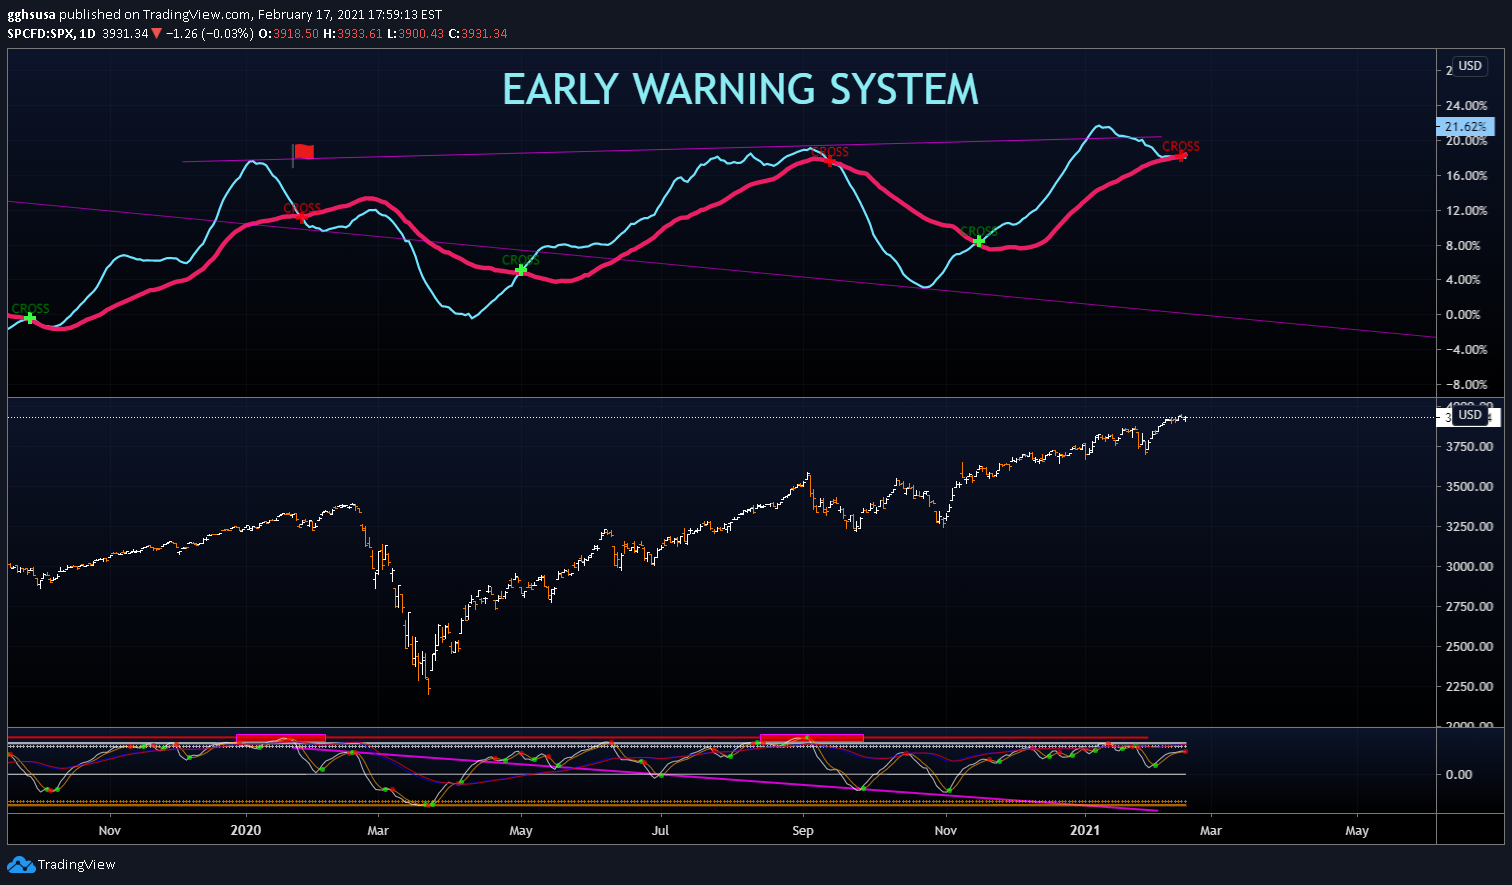Click the 24.00% price scale label
This screenshot has width=1512, height=885.
coord(1466,106)
